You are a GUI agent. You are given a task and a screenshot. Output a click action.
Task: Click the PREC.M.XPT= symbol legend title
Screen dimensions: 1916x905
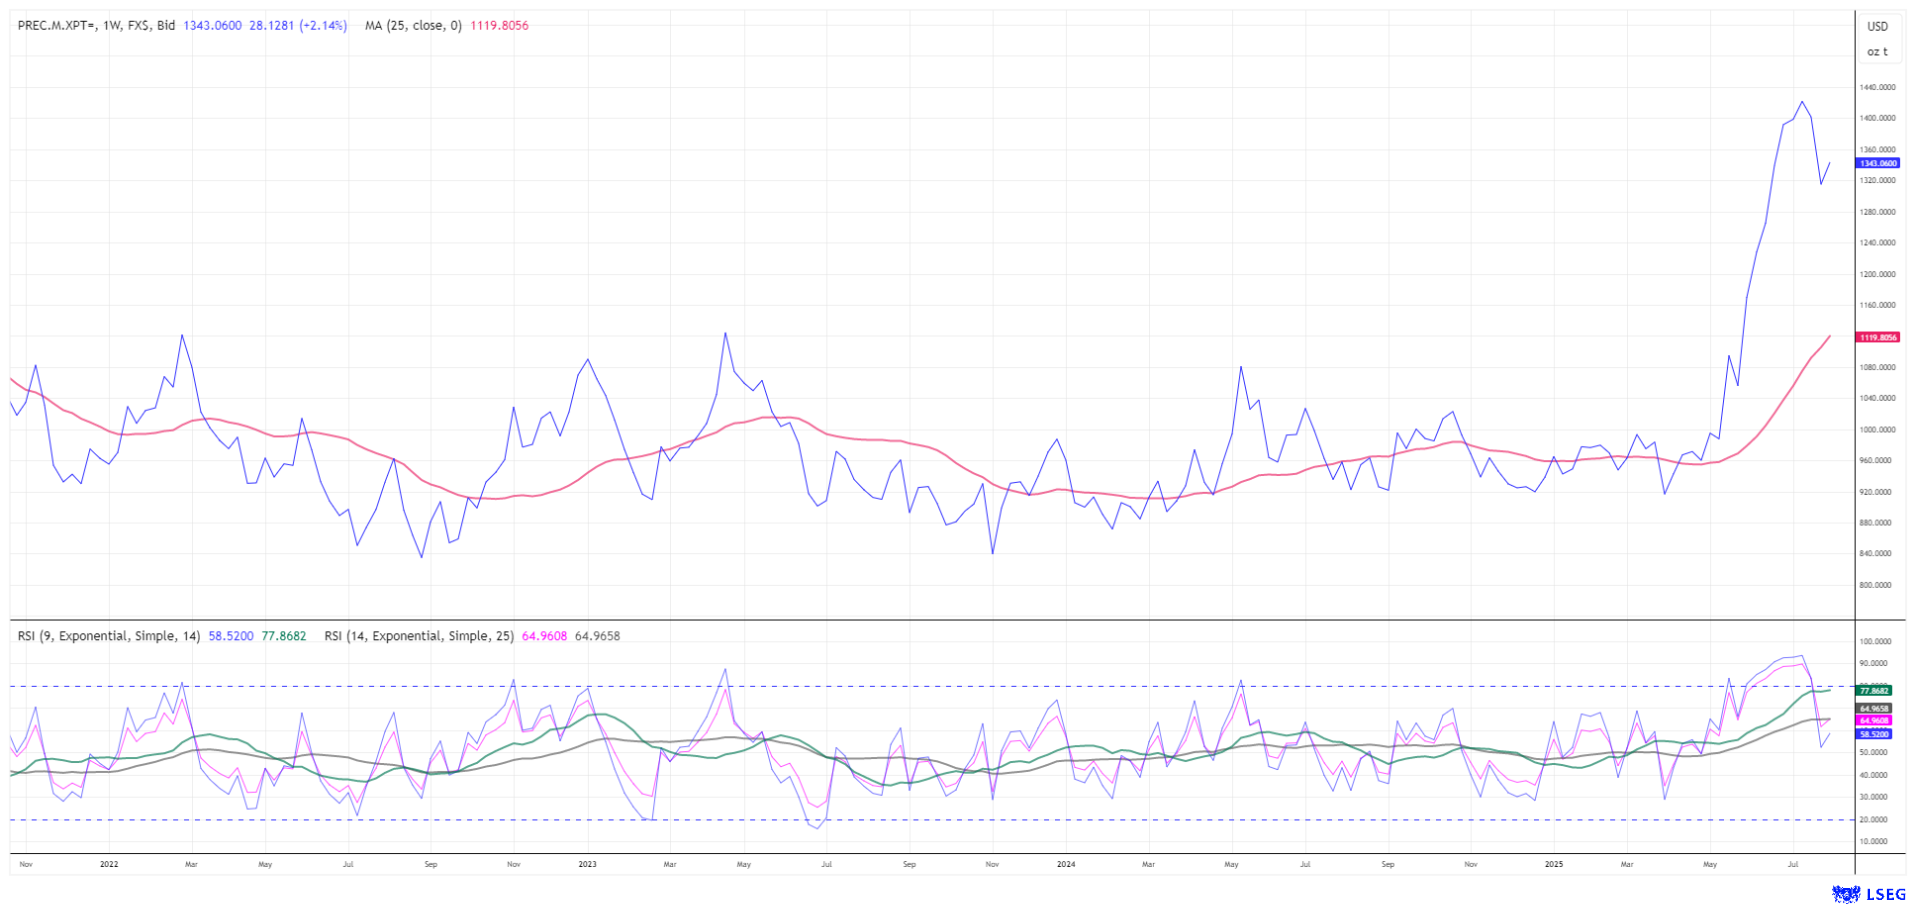tap(56, 26)
